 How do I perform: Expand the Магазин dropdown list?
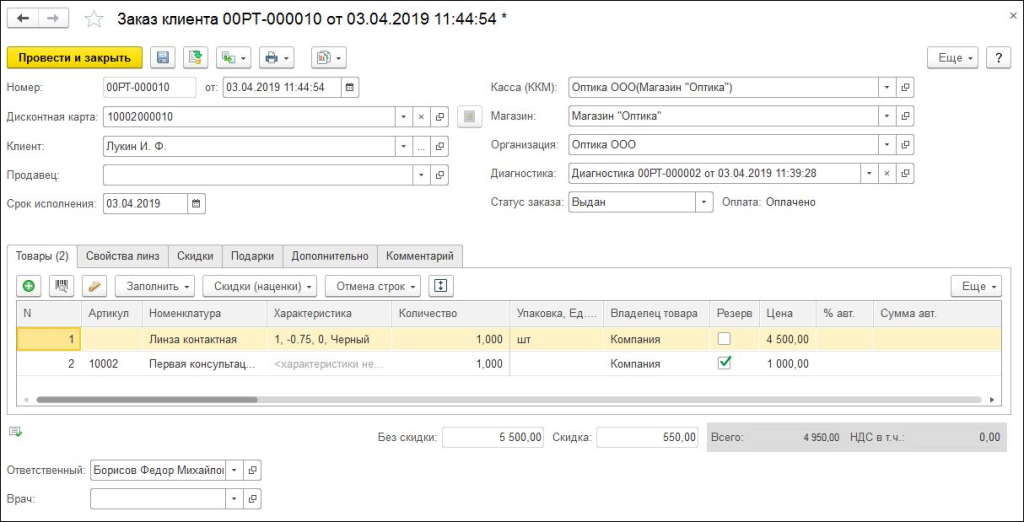[886, 117]
